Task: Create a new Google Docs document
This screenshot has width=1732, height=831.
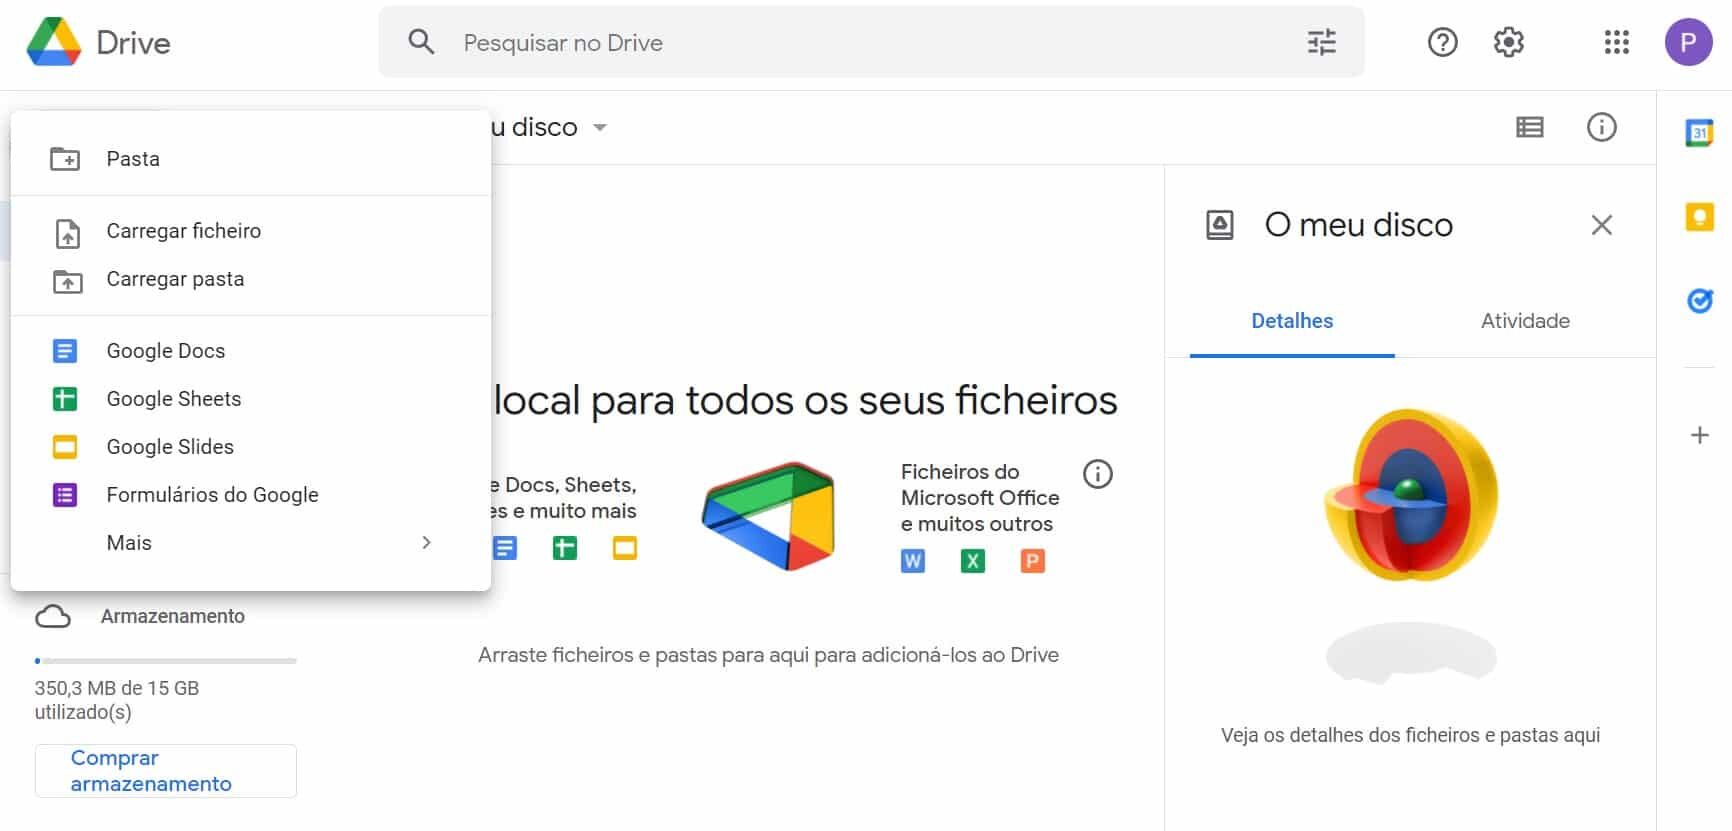Action: point(250,351)
